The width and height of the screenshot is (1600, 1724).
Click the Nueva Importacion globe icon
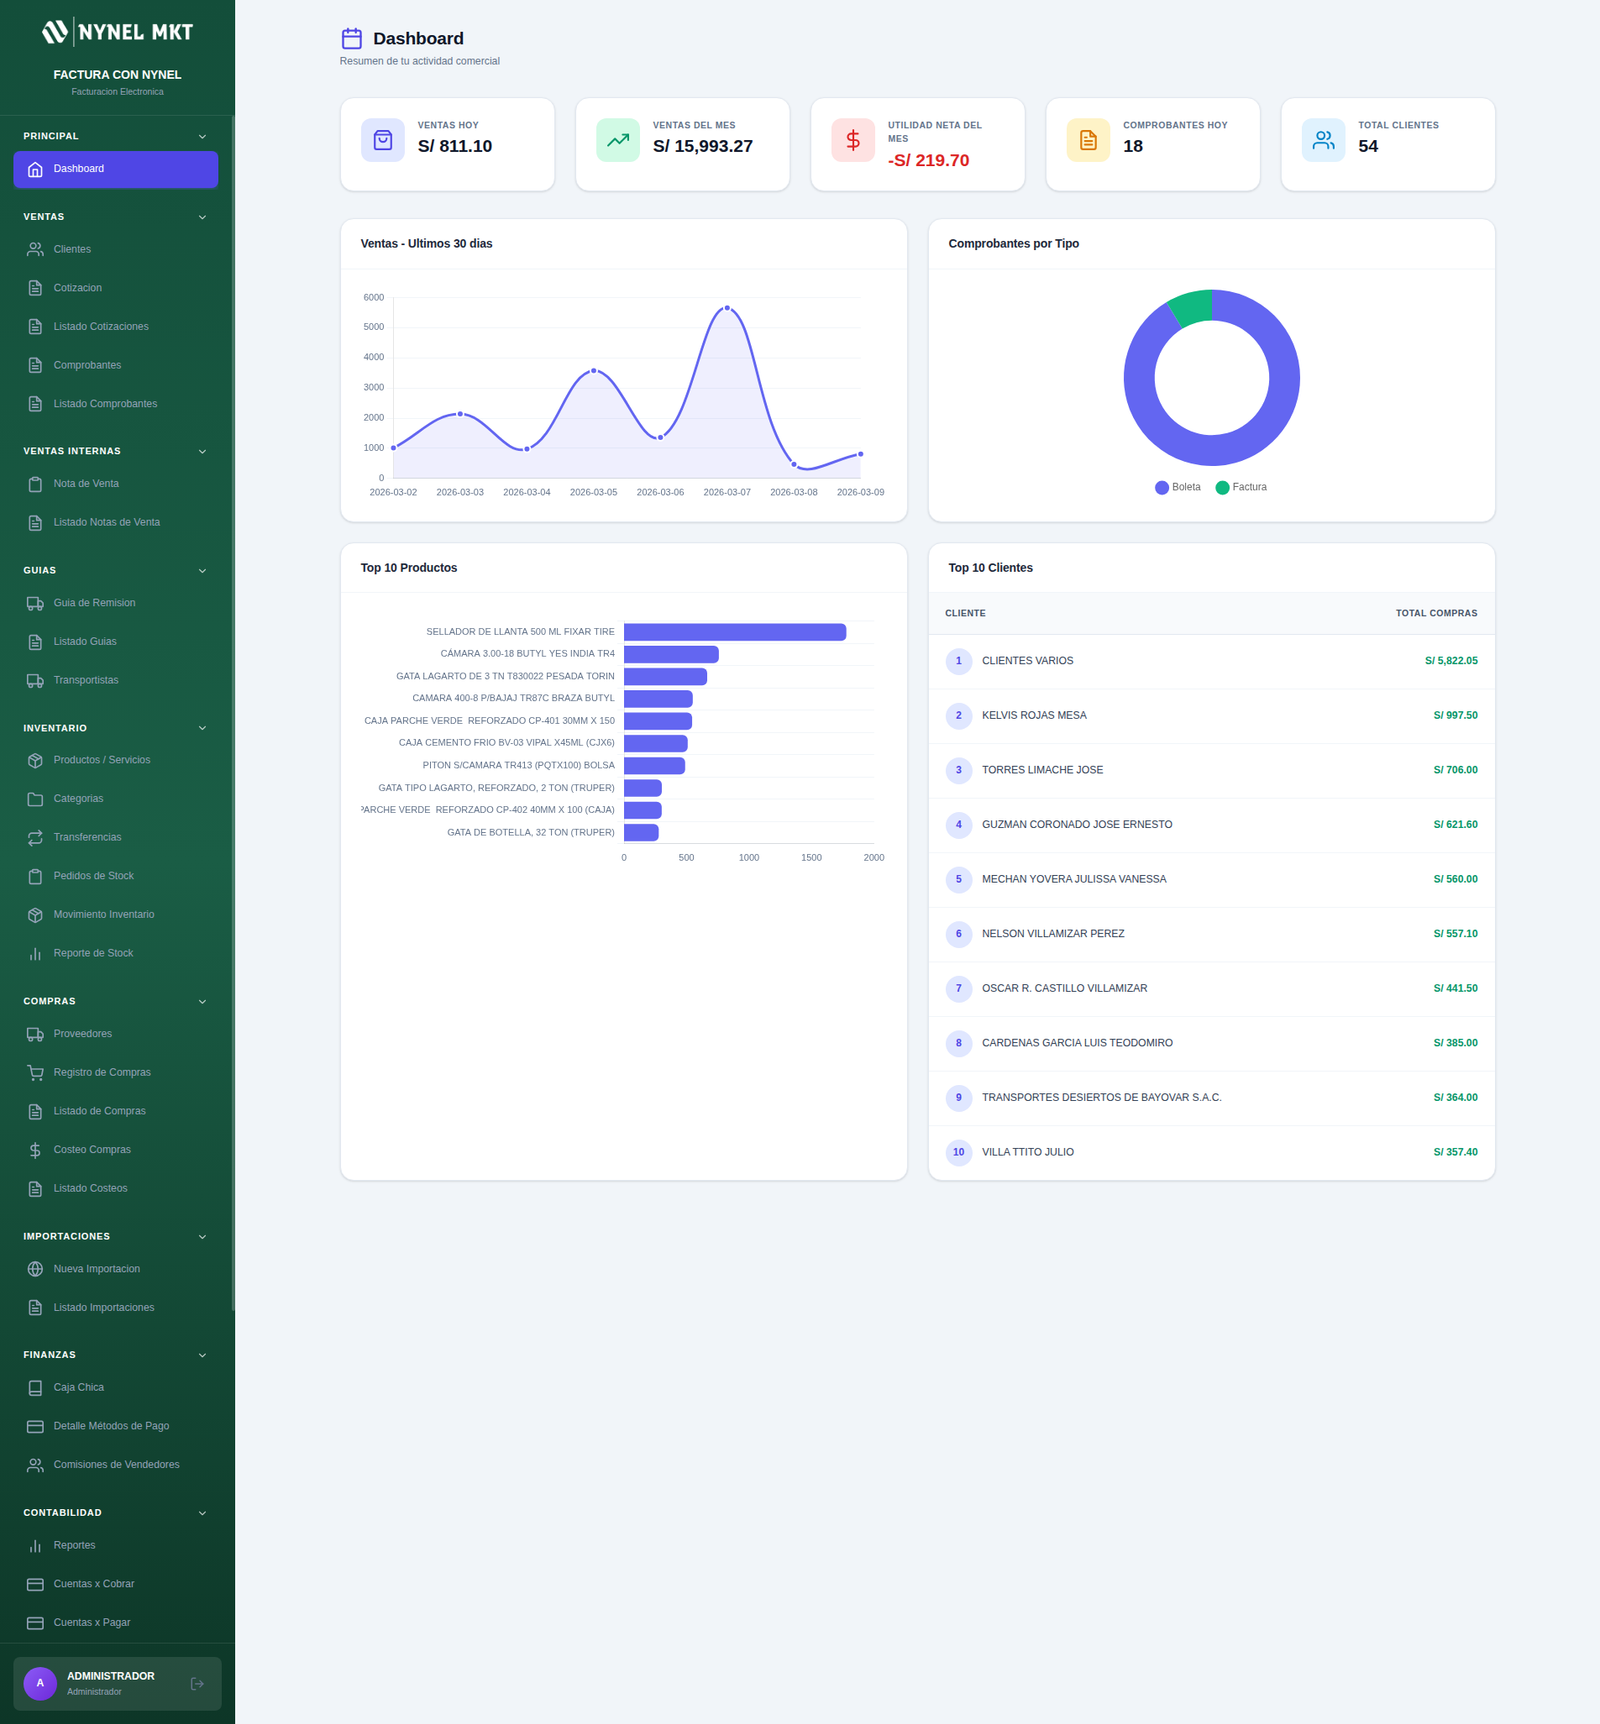tap(36, 1268)
